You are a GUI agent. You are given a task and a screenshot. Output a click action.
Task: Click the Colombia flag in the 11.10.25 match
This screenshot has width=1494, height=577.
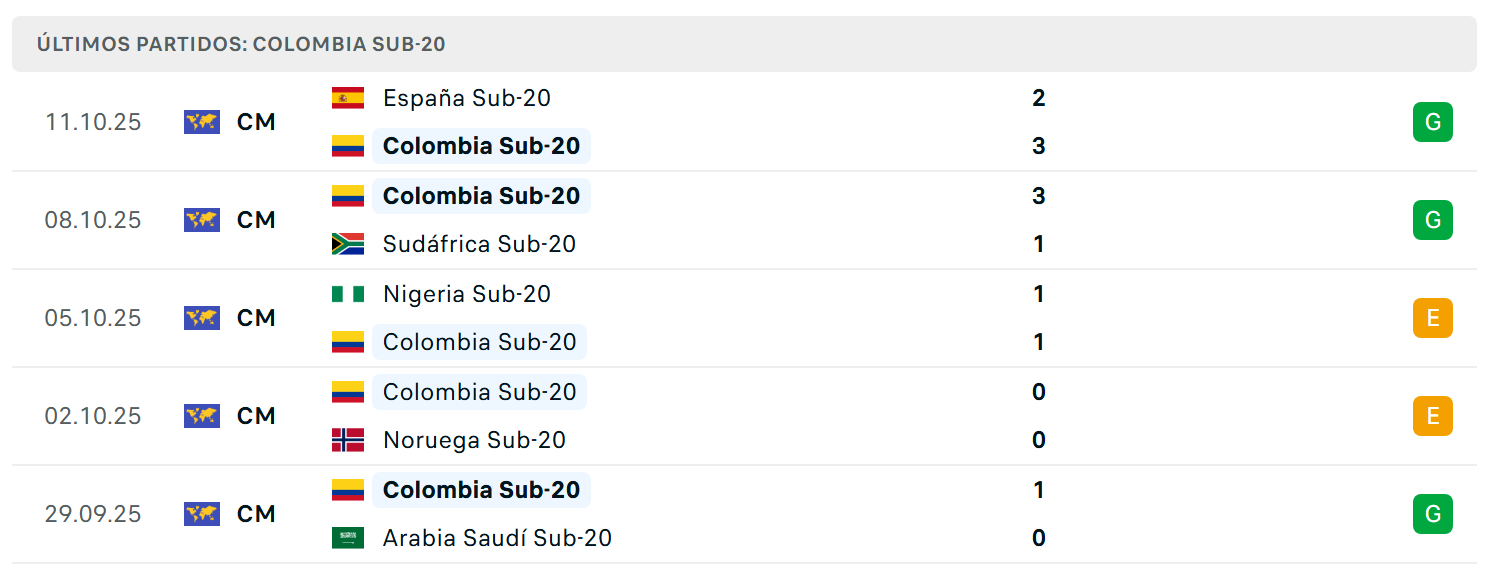click(x=348, y=146)
